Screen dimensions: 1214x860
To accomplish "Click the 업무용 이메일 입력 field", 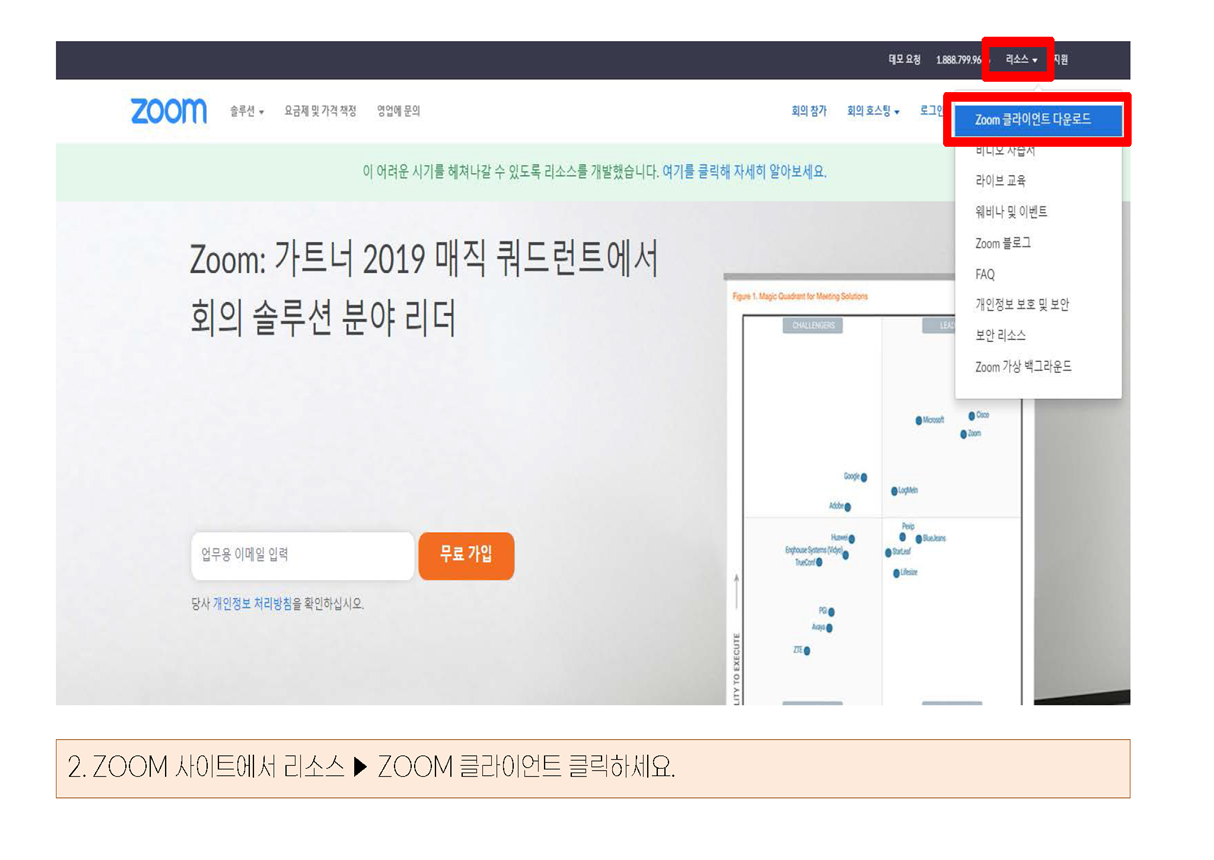I will 302,555.
